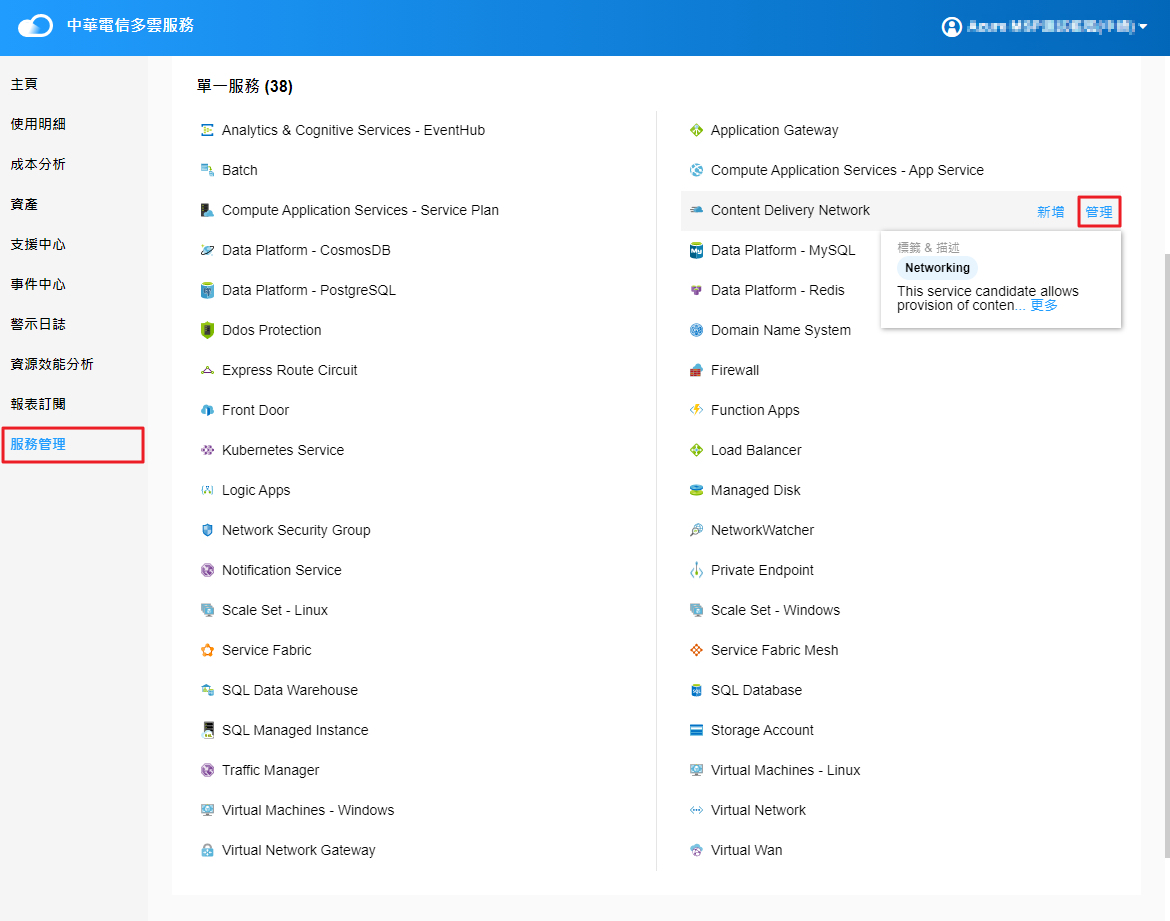
Task: Click the Private Endpoint icon
Action: (x=696, y=570)
